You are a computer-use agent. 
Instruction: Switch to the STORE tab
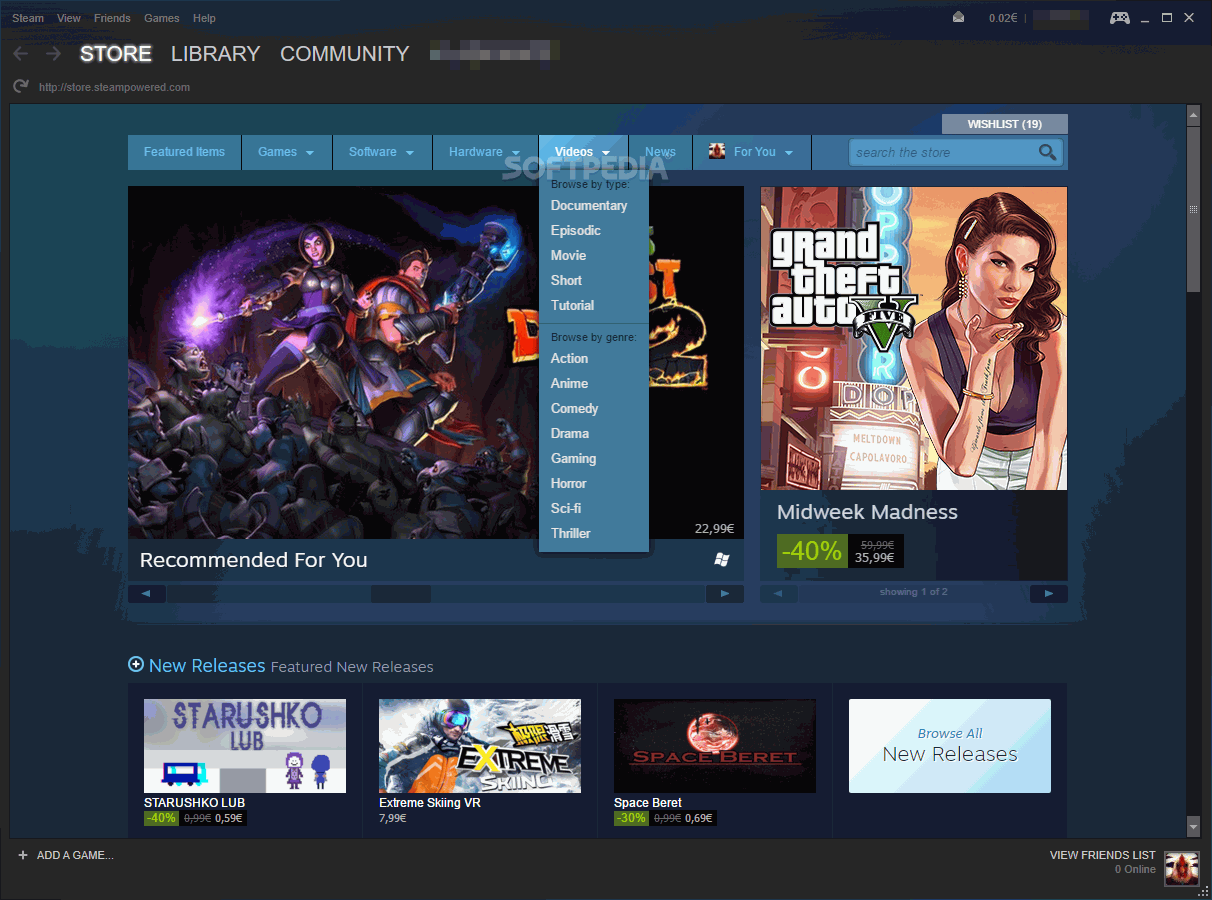[x=116, y=54]
